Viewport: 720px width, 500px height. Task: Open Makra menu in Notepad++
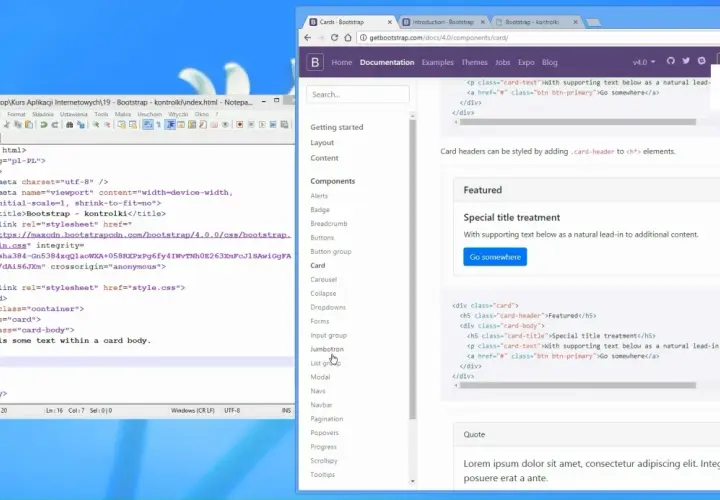point(123,114)
